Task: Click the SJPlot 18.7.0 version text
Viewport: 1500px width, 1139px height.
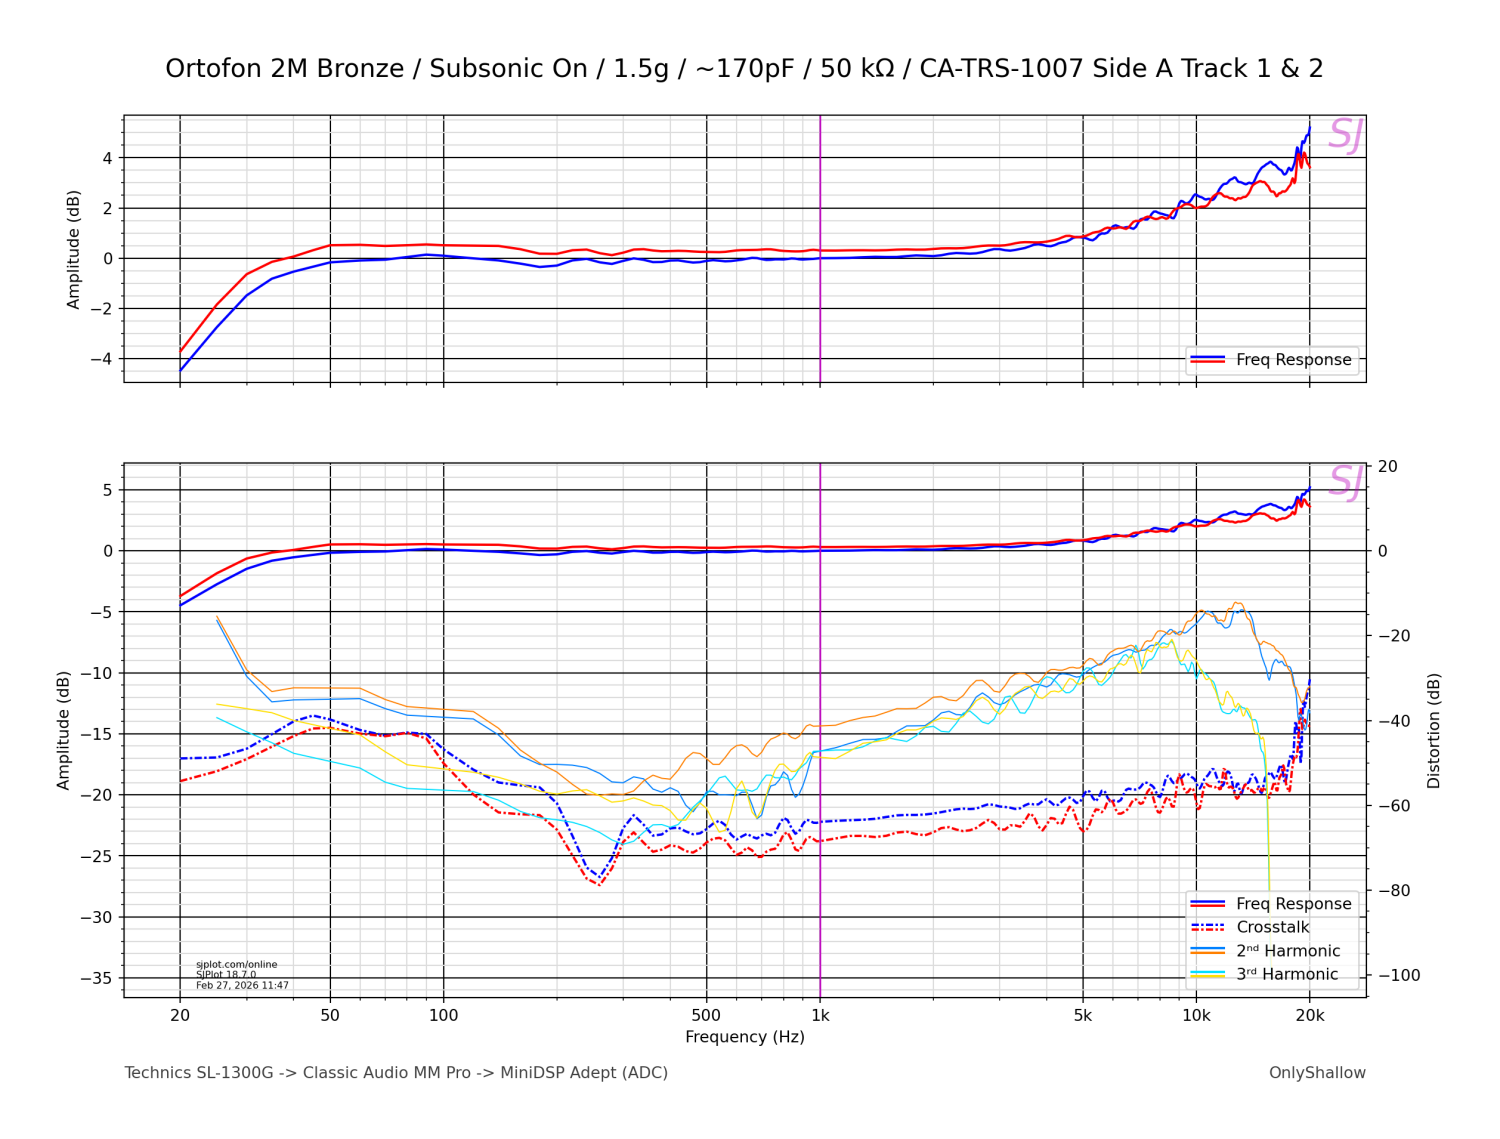Action: (x=226, y=975)
